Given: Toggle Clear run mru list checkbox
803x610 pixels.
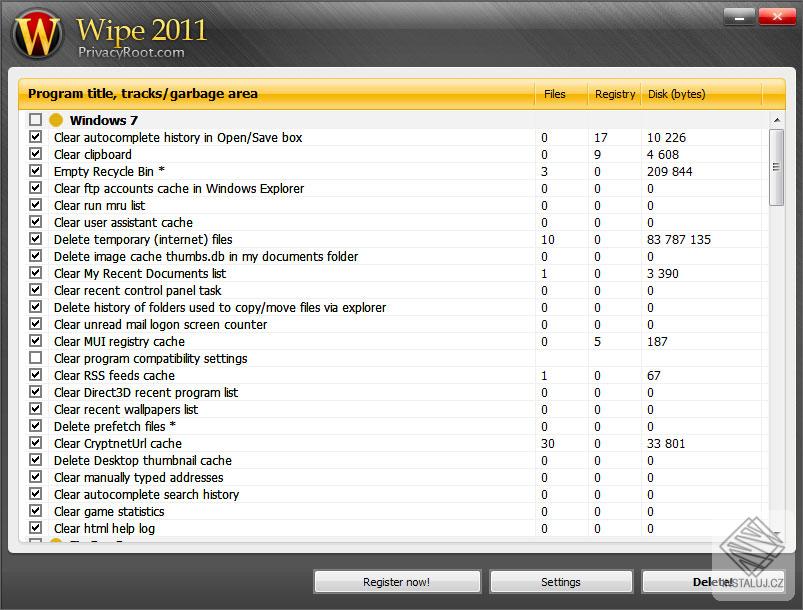Looking at the screenshot, I should pos(35,205).
